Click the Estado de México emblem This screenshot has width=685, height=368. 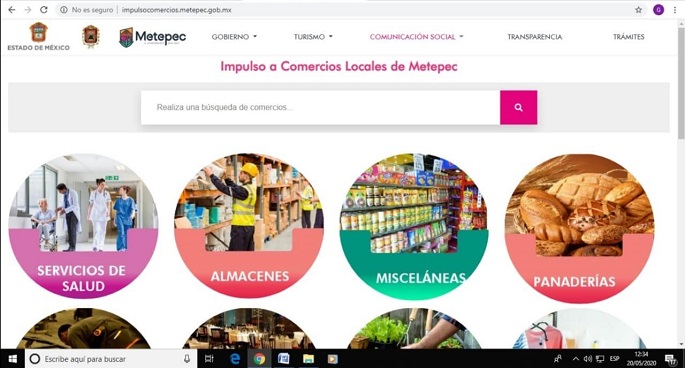(38, 37)
